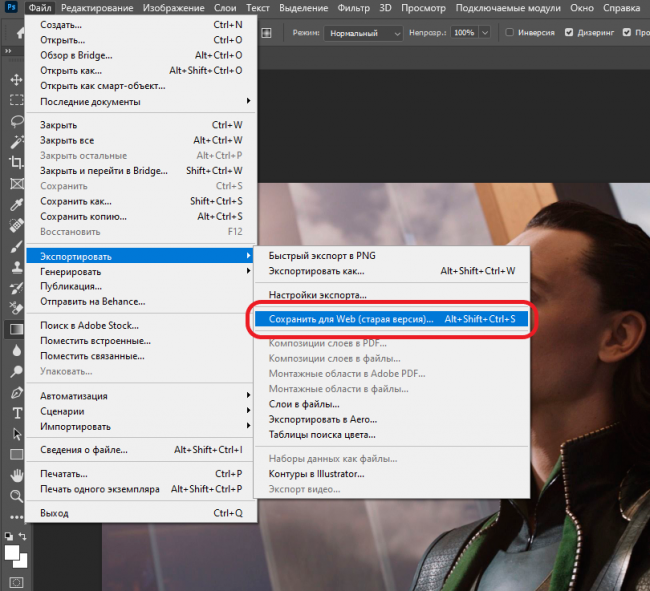Click the background color swatch
This screenshot has width=650, height=591.
(x=22, y=562)
